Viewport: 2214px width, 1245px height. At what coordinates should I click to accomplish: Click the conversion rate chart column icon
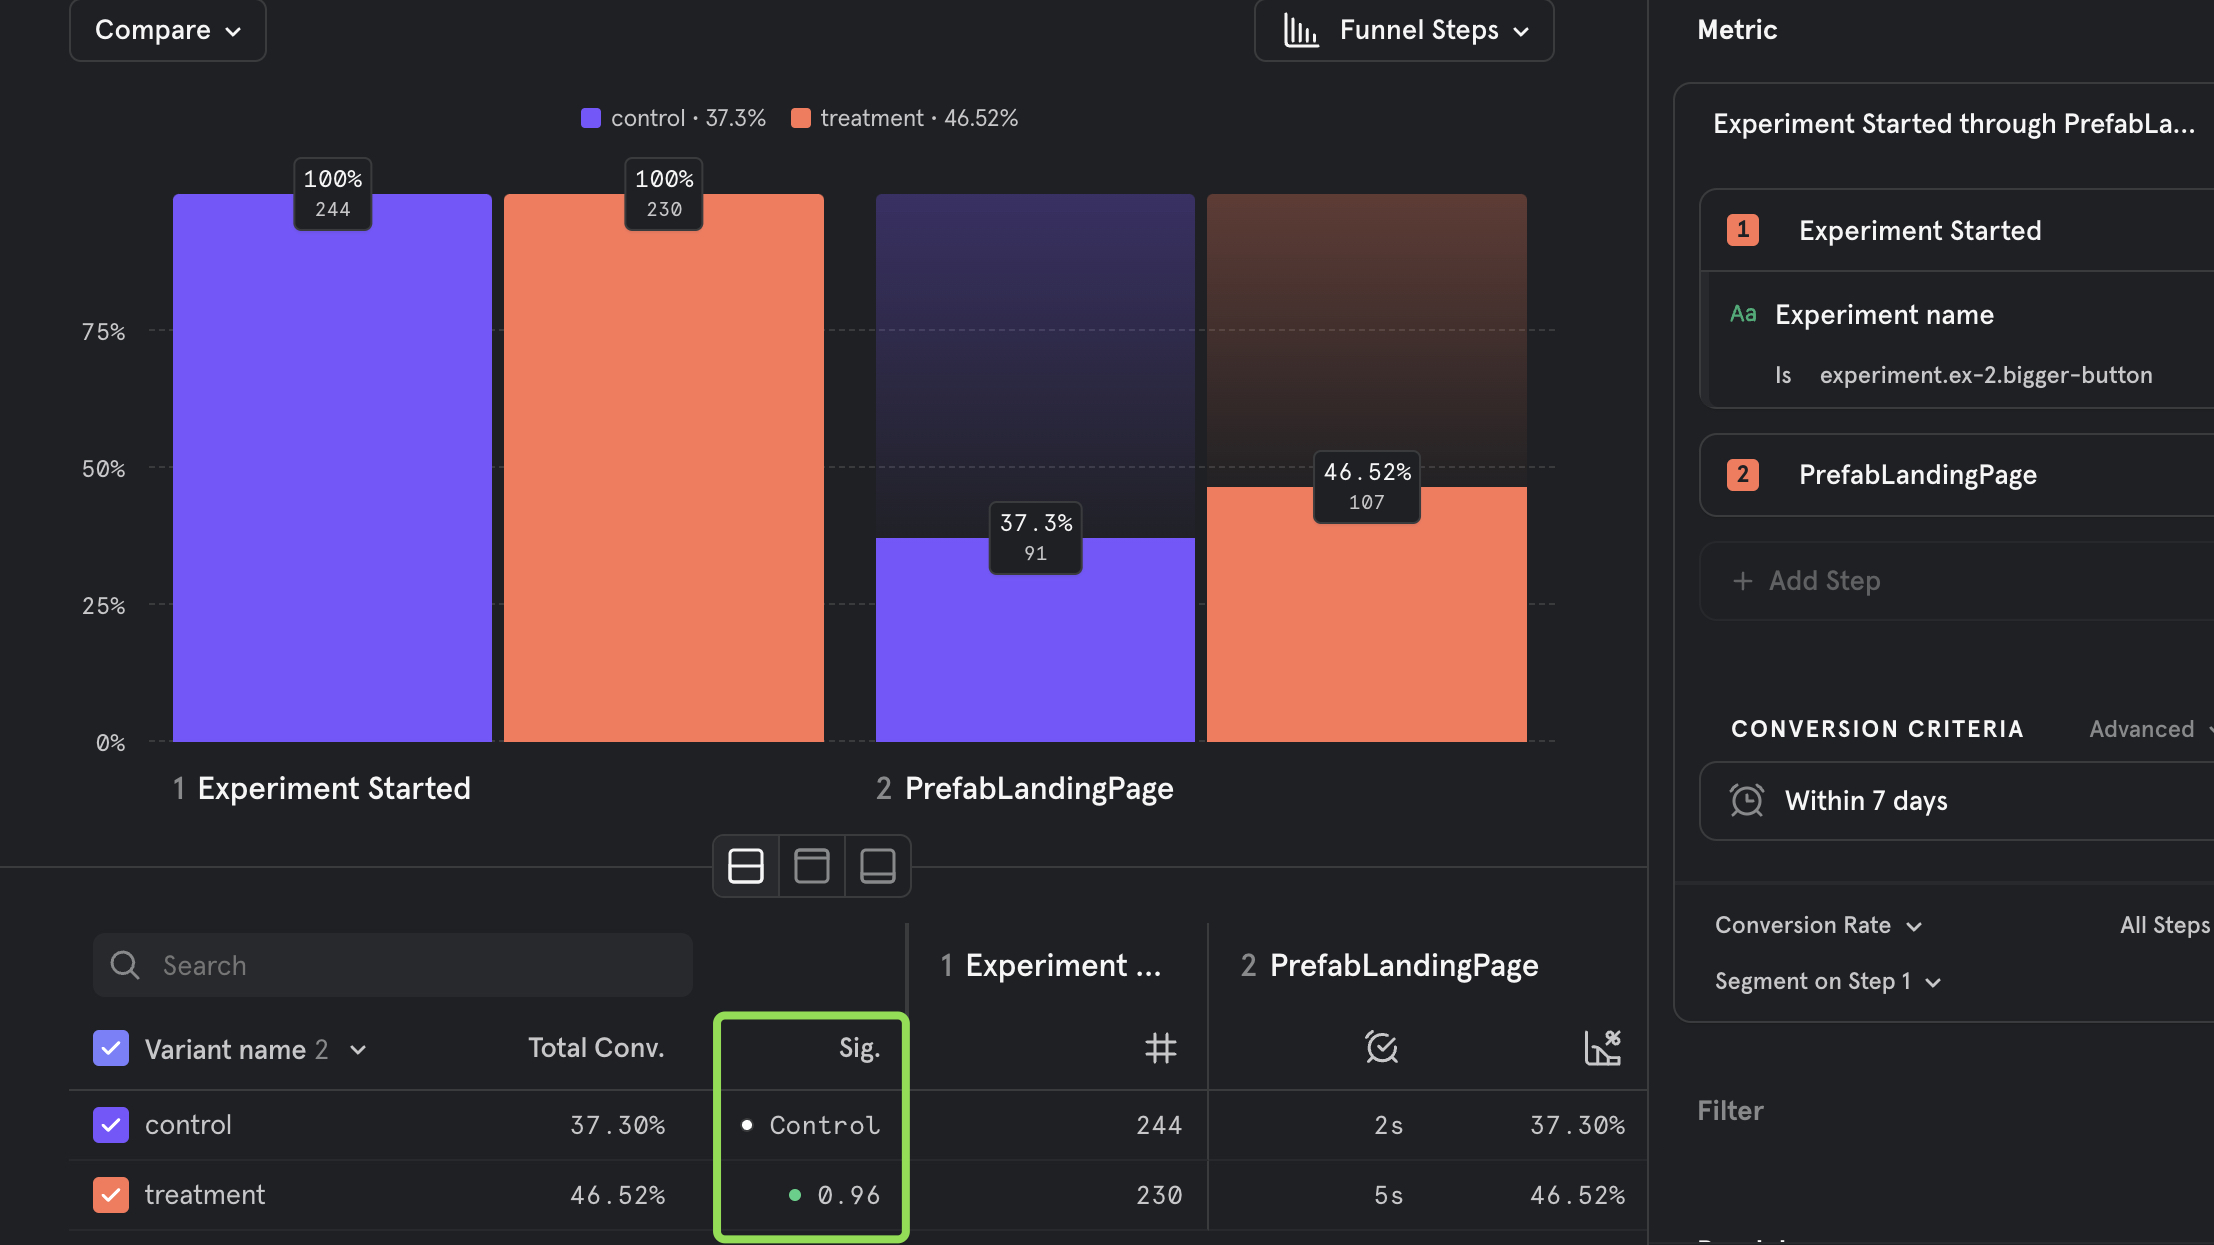click(1602, 1048)
